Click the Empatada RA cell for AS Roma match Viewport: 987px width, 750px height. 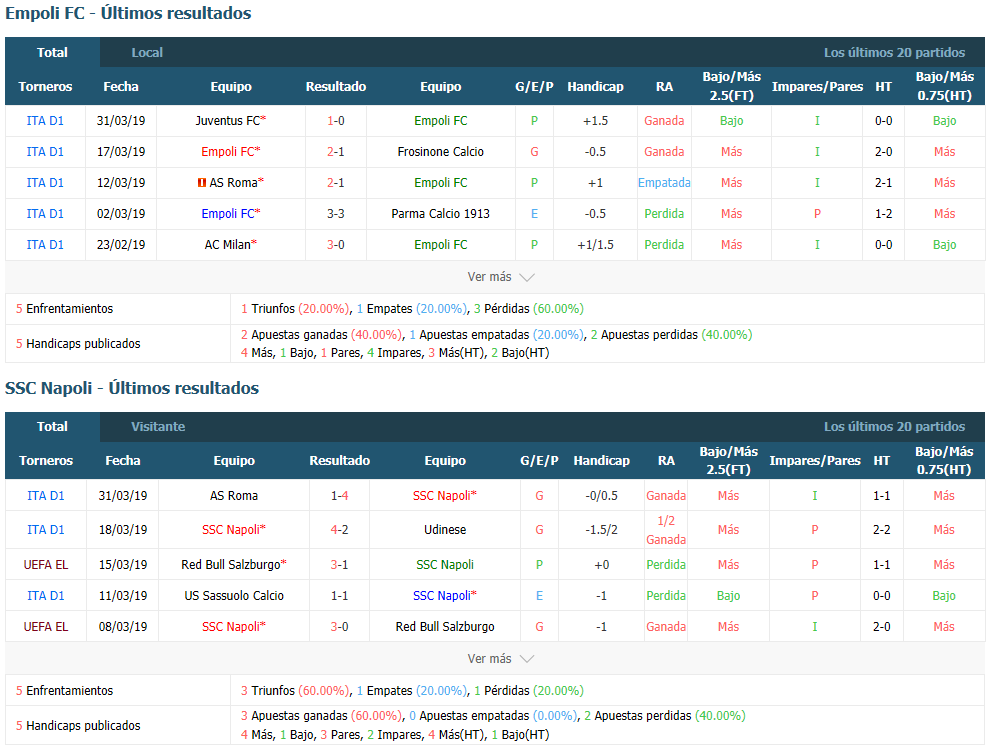point(664,183)
